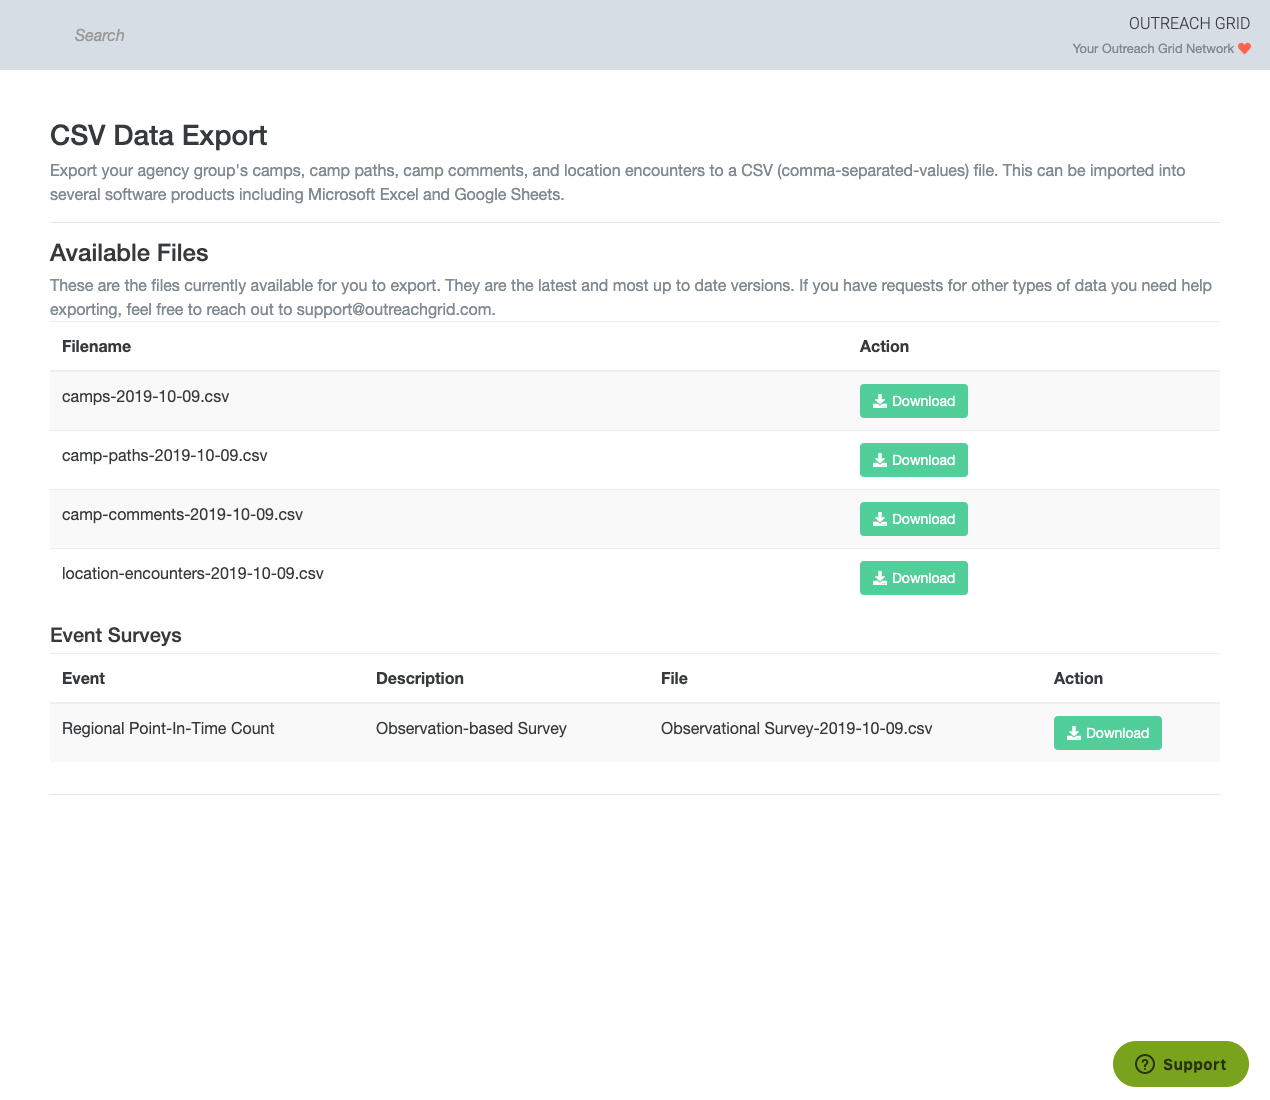Click the download icon for camp-comments-2019-10-09.csv
This screenshot has height=1100, width=1270.
tap(880, 519)
